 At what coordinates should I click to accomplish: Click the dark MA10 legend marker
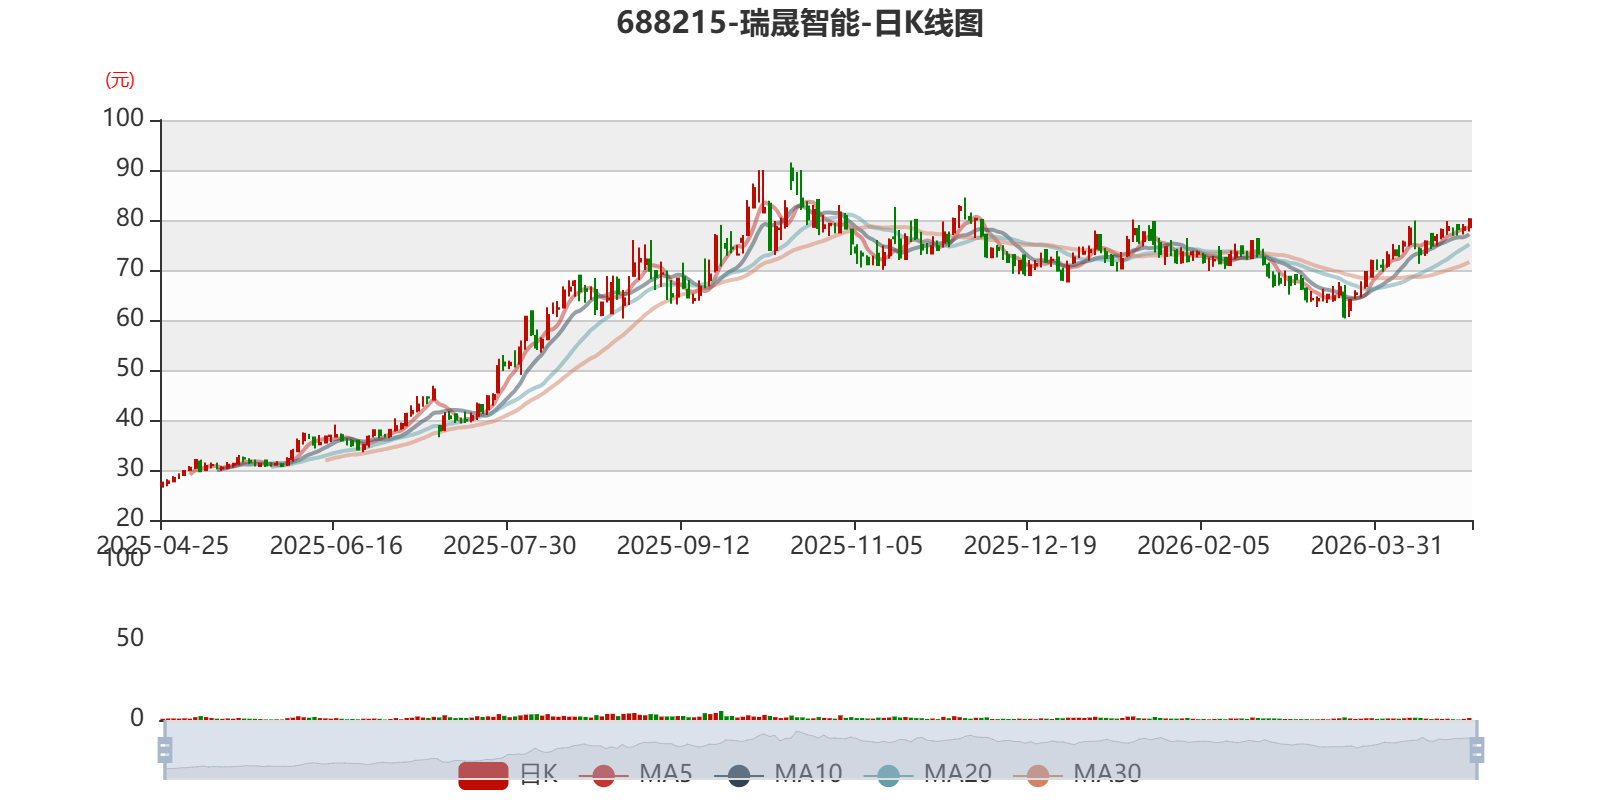tap(739, 775)
